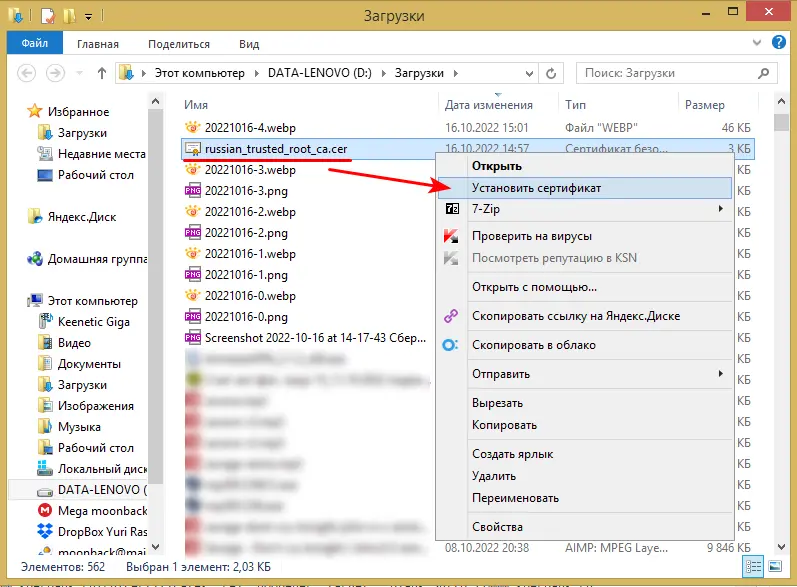This screenshot has height=587, width=797.
Task: Expand the ribbon with the chevron
Action: 757,43
